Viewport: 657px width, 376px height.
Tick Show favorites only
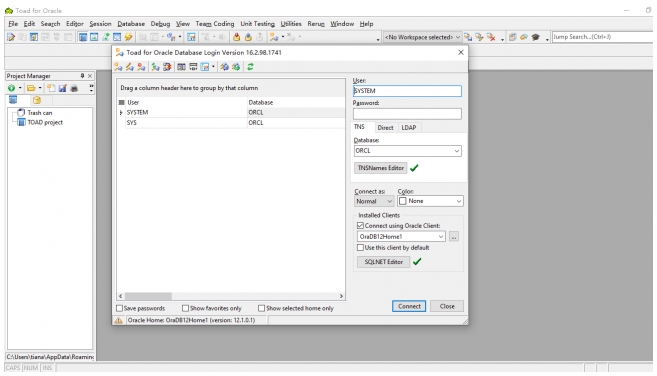pos(185,308)
